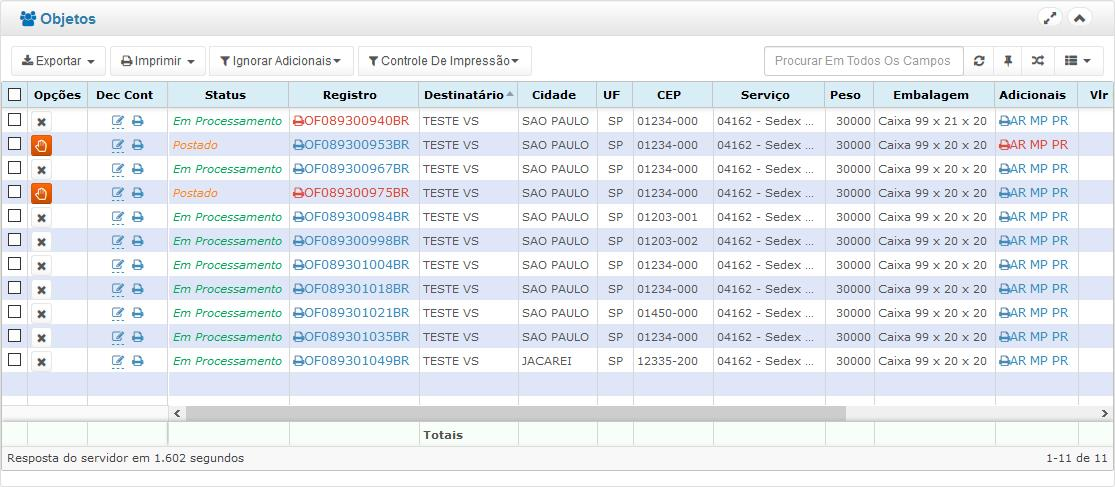Click the shuffle arrows icon in the toolbar
The height and width of the screenshot is (488, 1119).
[1038, 61]
